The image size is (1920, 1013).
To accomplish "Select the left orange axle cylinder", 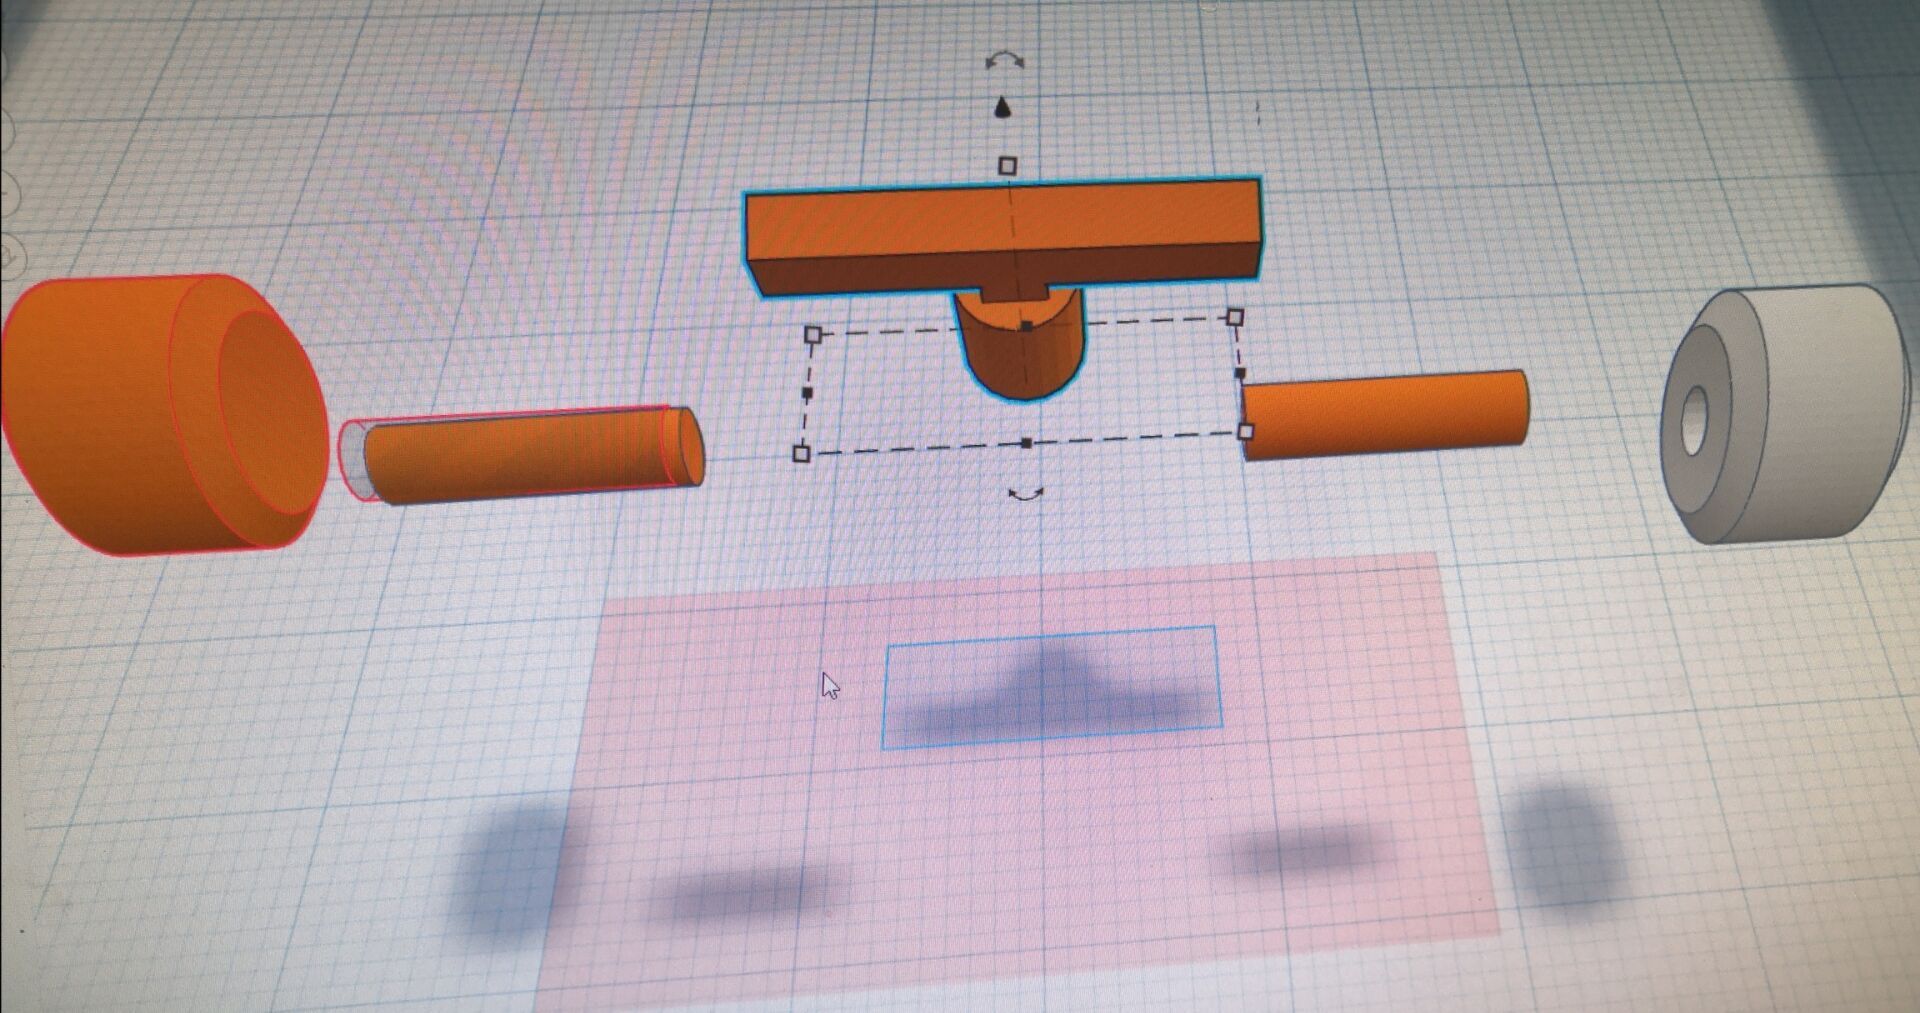I will (530, 455).
